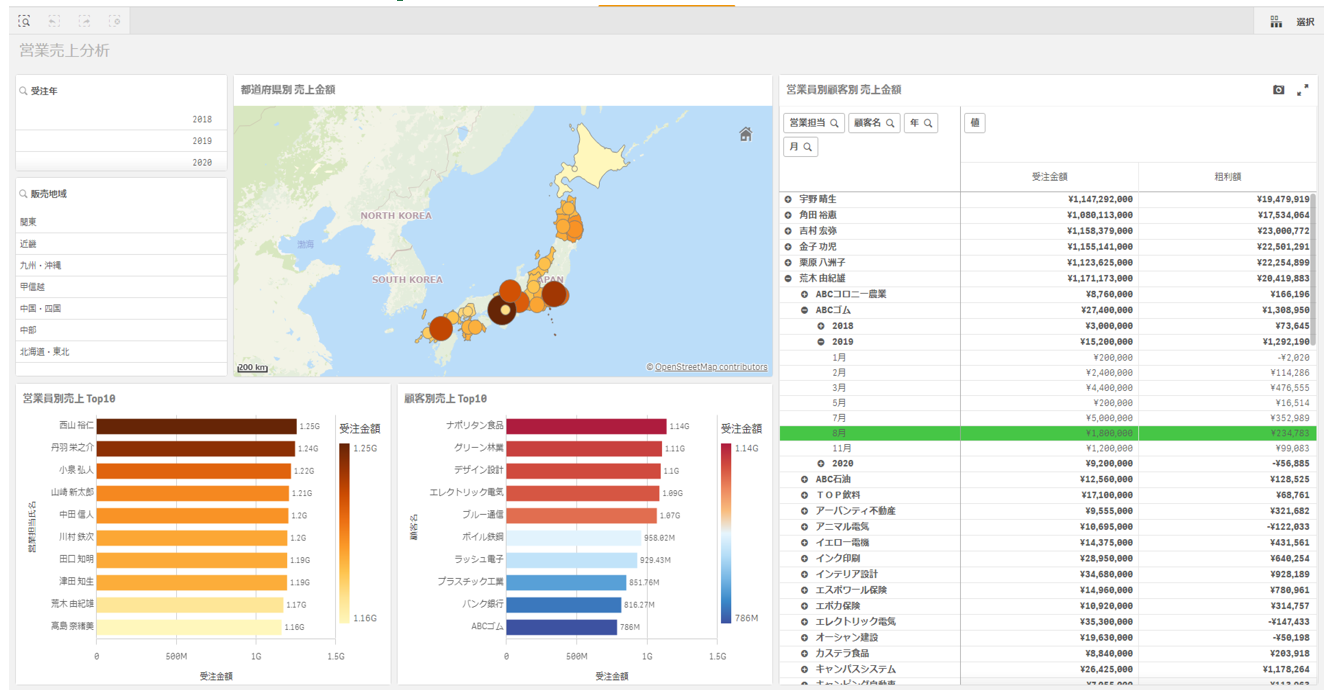Click the step back selection icon
Image resolution: width=1335 pixels, height=699 pixels.
(54, 21)
